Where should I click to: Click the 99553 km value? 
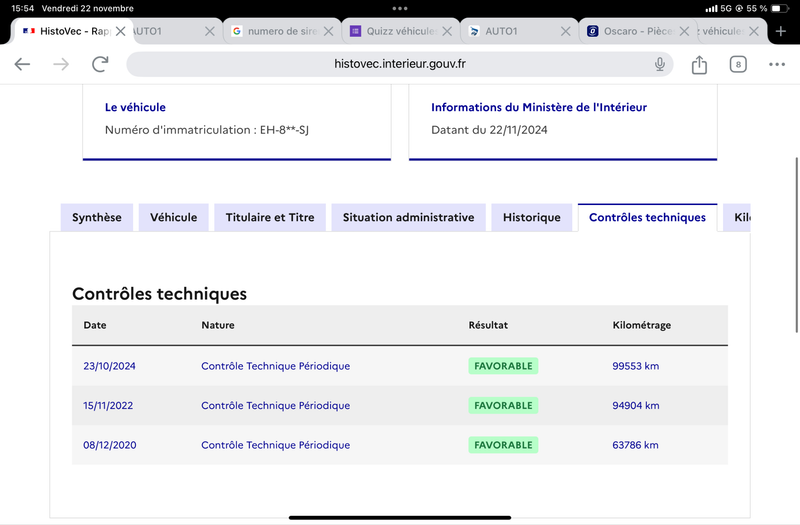(636, 366)
